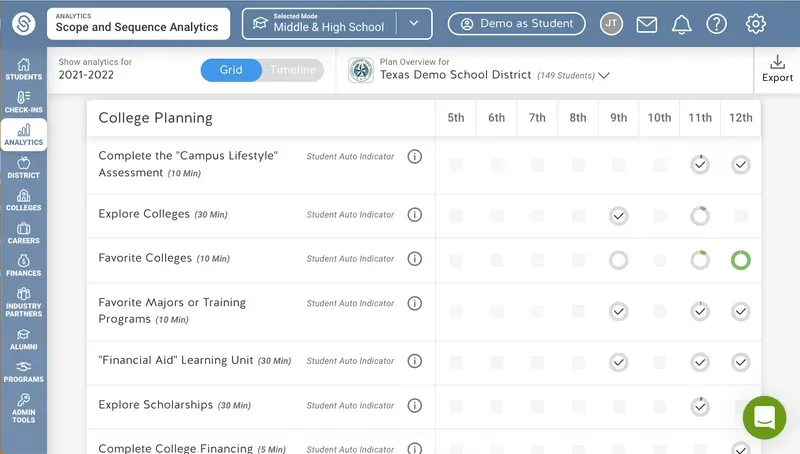
Task: Click Favorite Colleges 9th grade progress ring
Action: [x=618, y=260]
